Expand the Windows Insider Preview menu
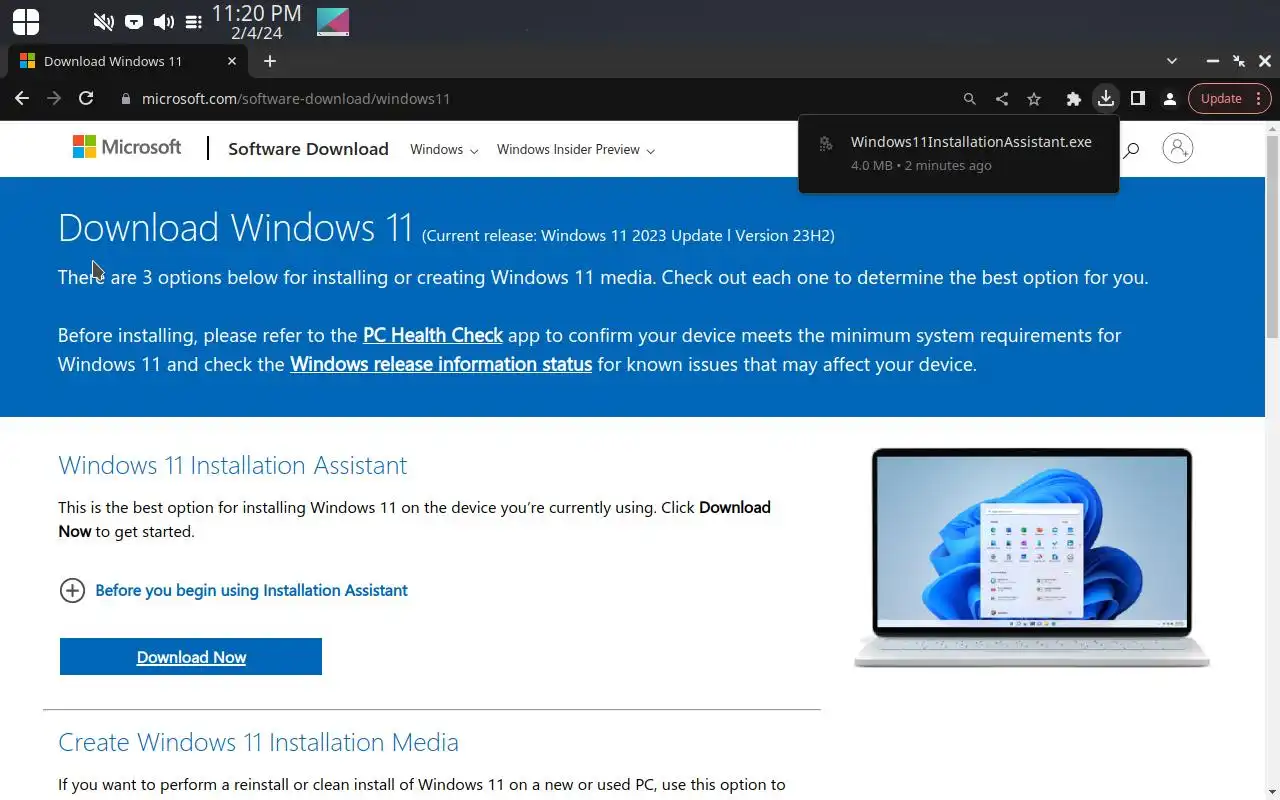This screenshot has height=800, width=1280. [x=575, y=150]
